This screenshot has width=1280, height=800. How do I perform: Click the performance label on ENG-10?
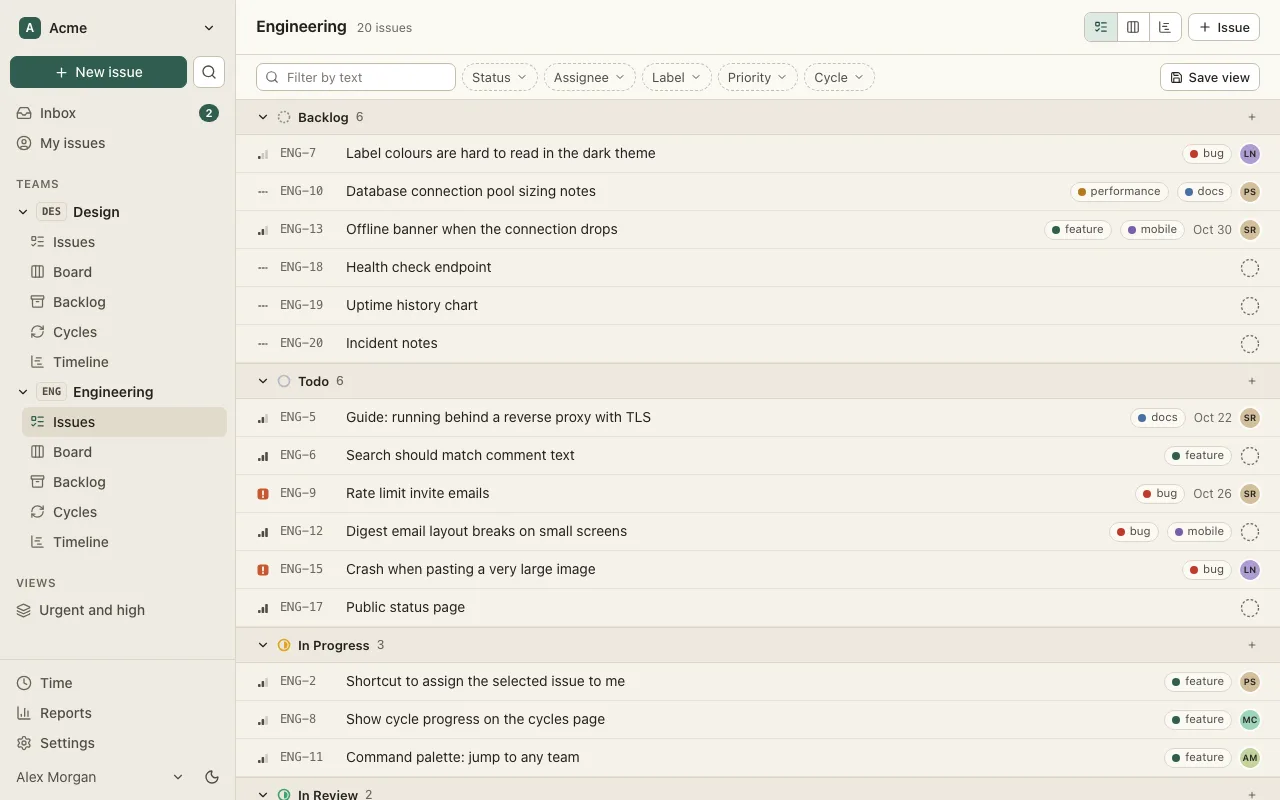(x=1119, y=192)
